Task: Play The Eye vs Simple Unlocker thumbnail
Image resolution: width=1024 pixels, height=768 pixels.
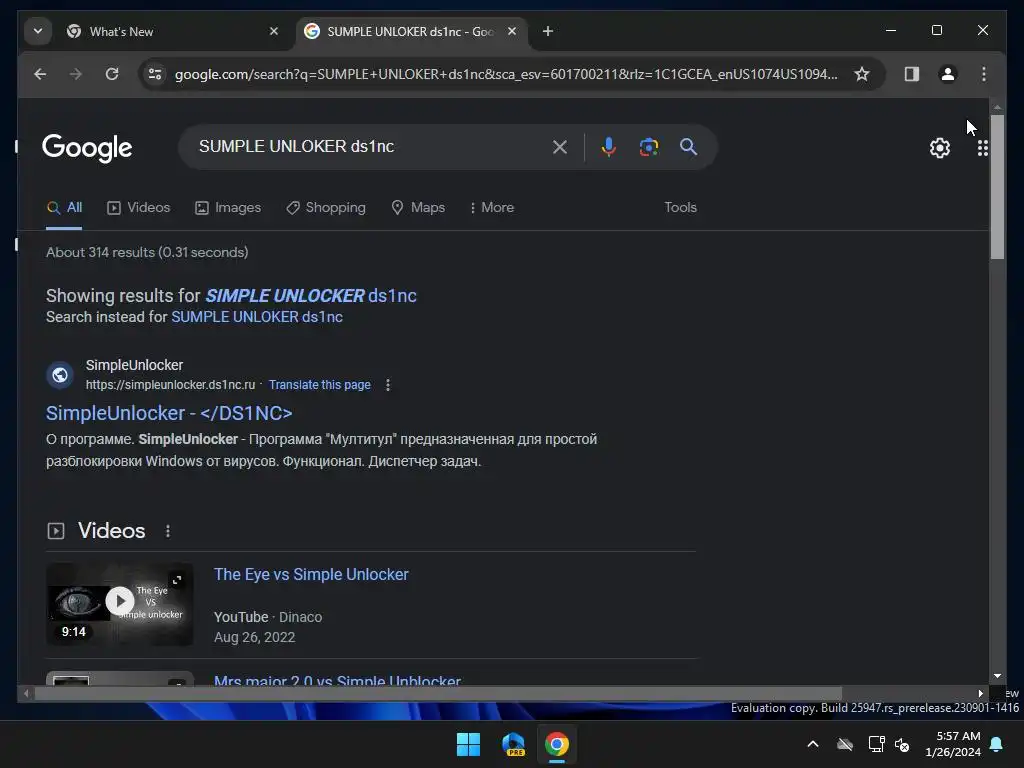Action: tap(120, 604)
